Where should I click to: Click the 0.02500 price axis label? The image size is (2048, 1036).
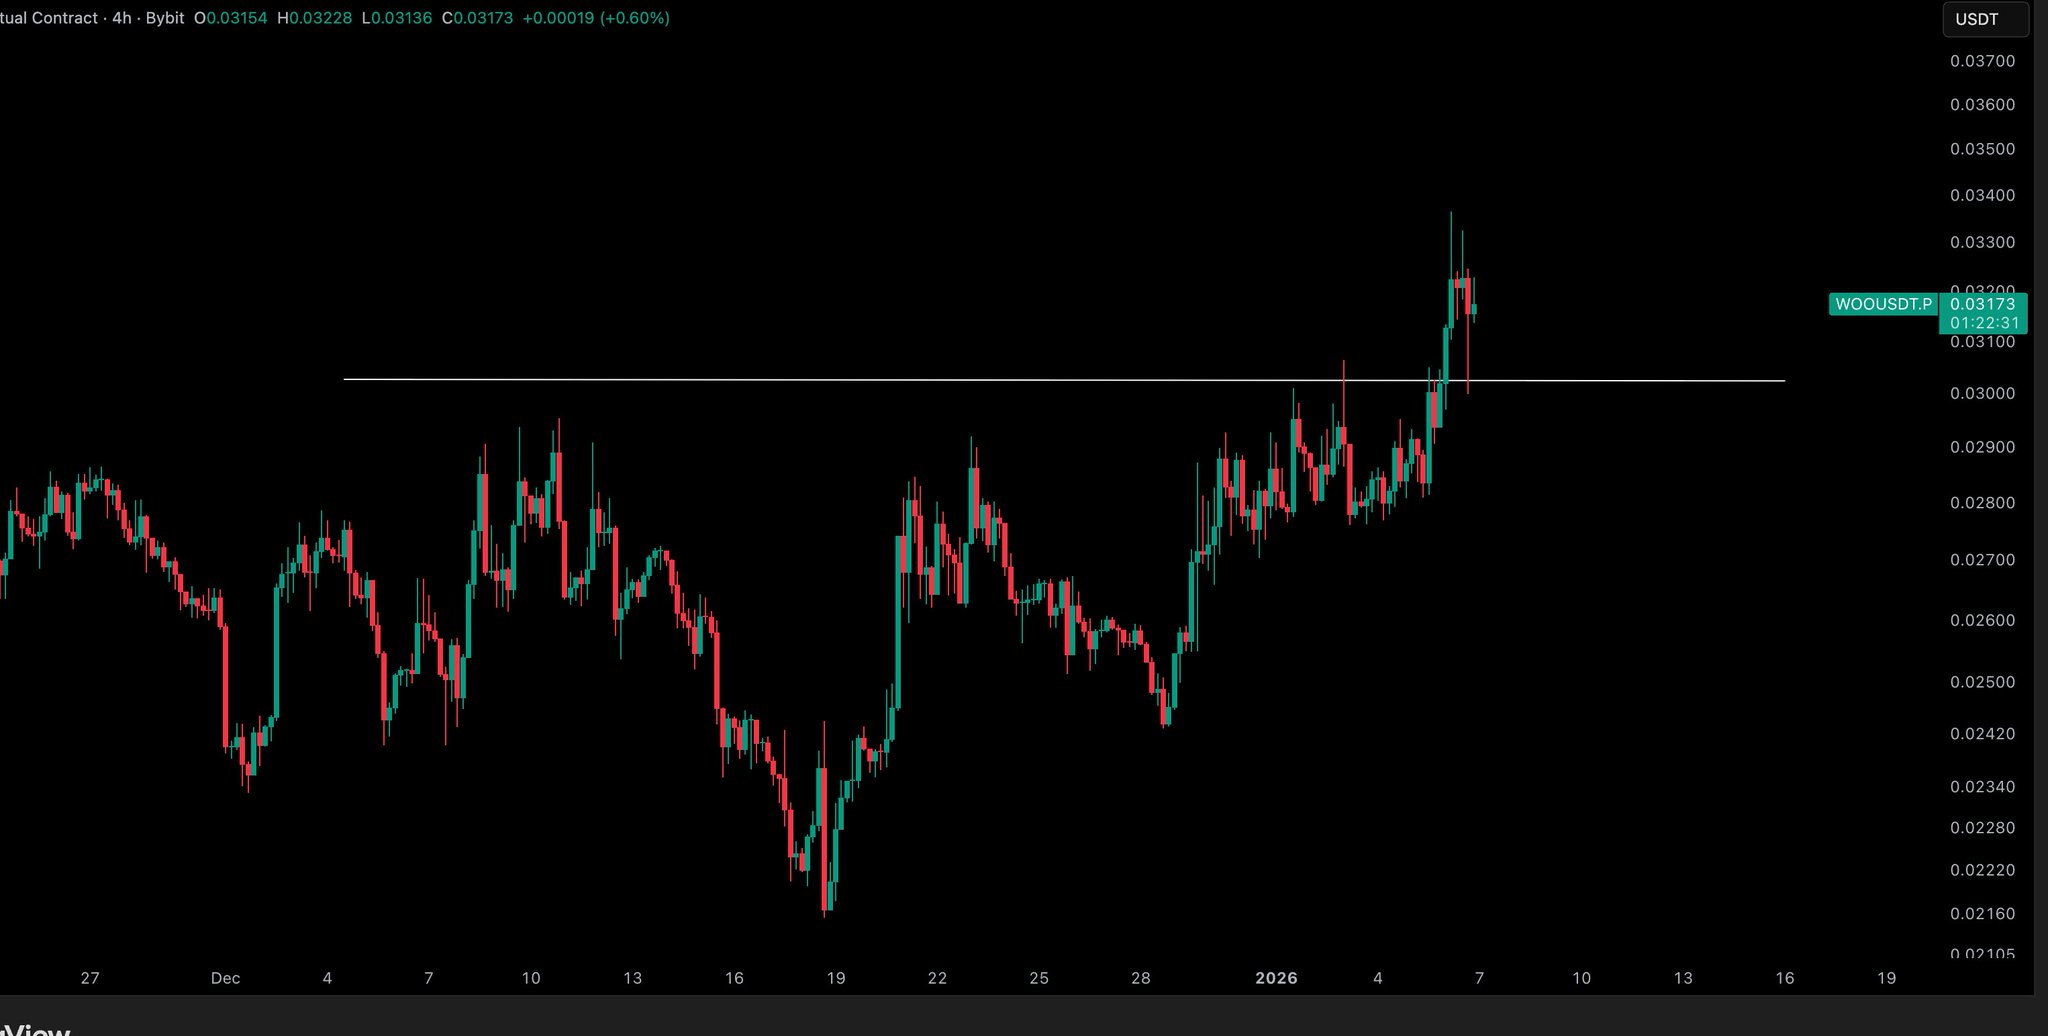(x=1982, y=682)
